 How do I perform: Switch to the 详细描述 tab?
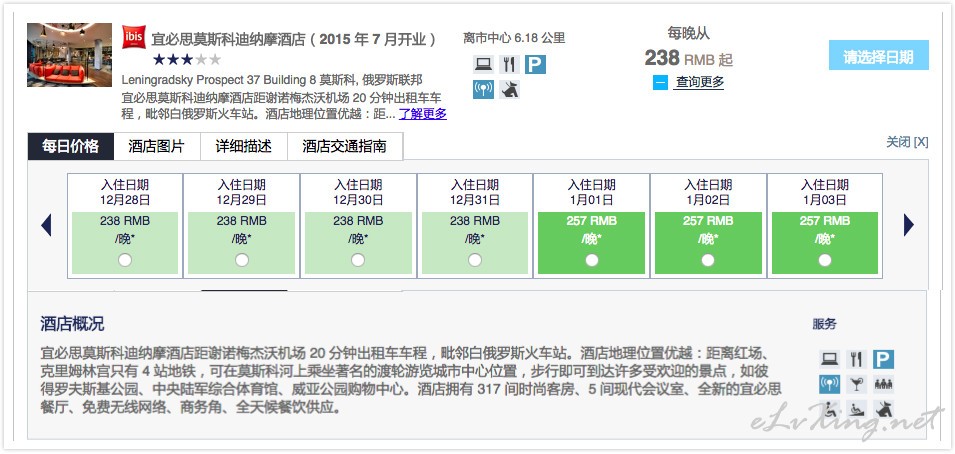tap(244, 146)
